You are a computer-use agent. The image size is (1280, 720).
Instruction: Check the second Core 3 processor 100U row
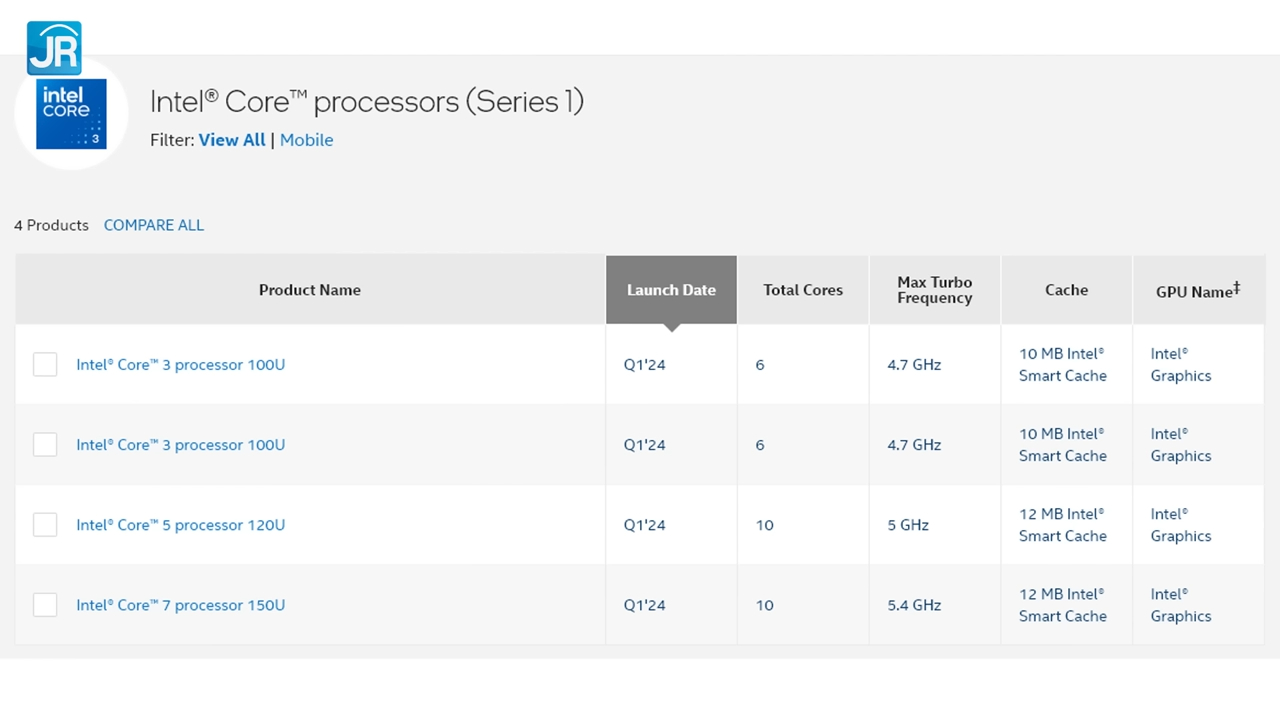(44, 444)
